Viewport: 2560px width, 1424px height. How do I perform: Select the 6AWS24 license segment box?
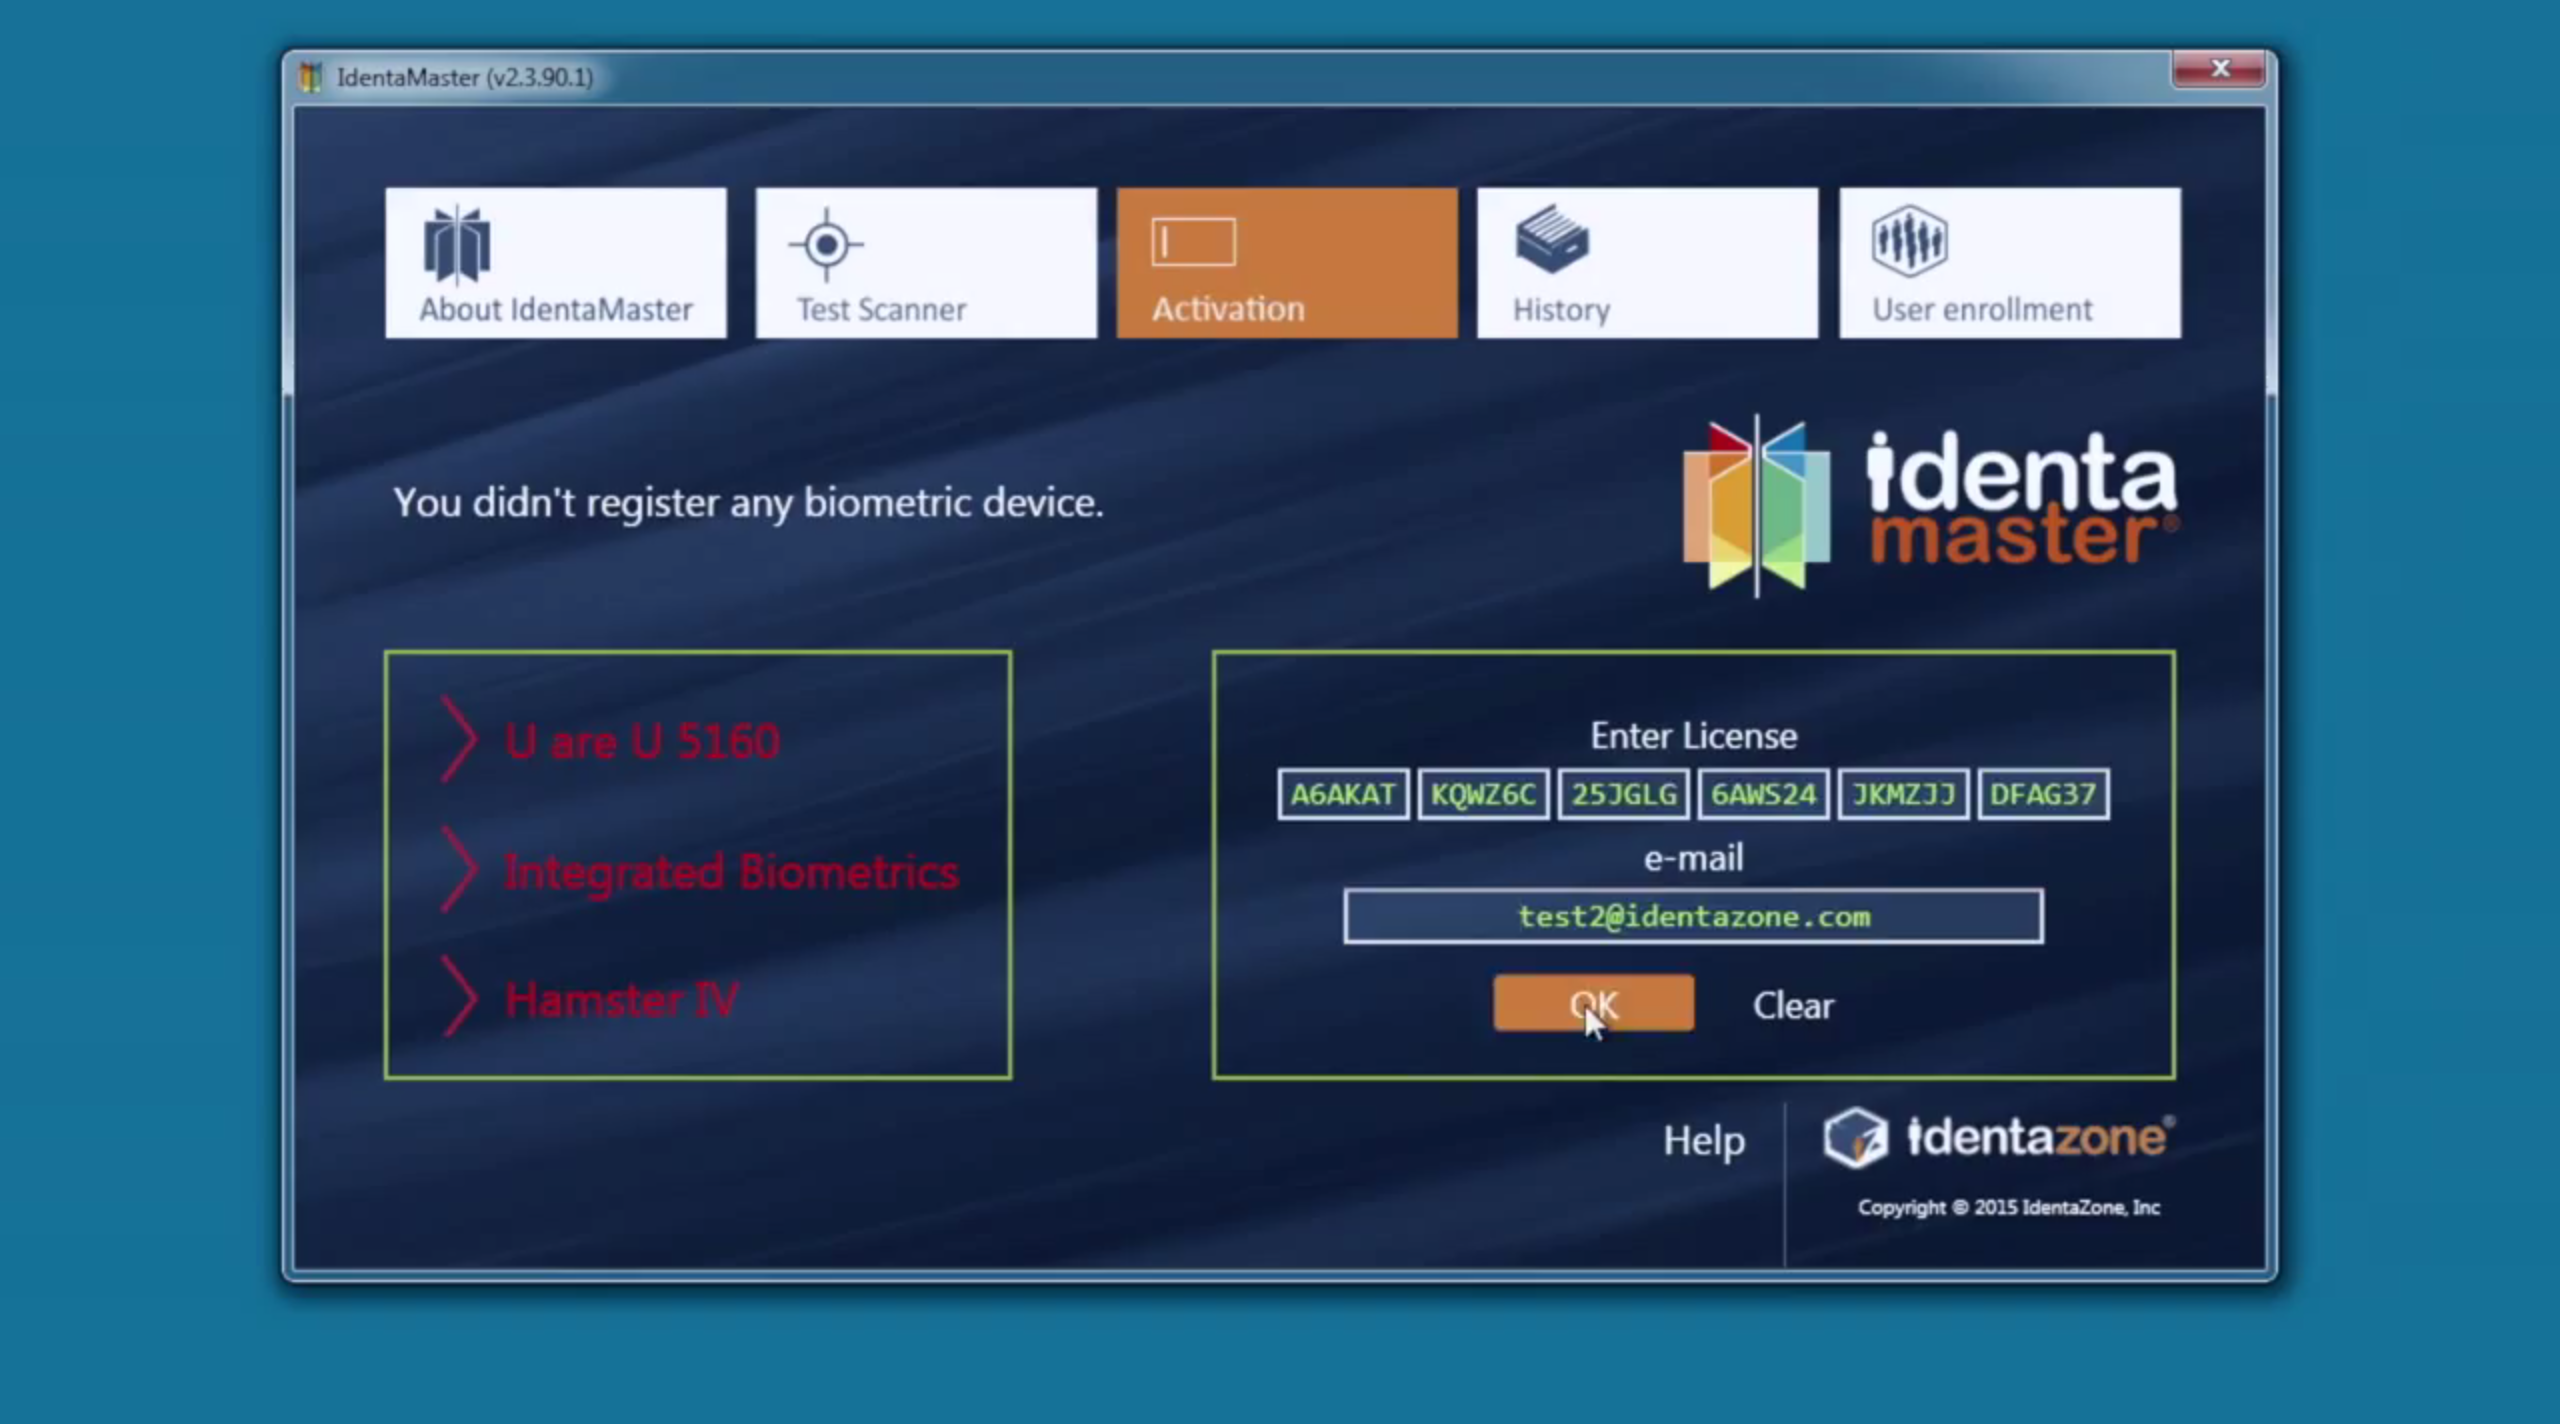pyautogui.click(x=1763, y=794)
